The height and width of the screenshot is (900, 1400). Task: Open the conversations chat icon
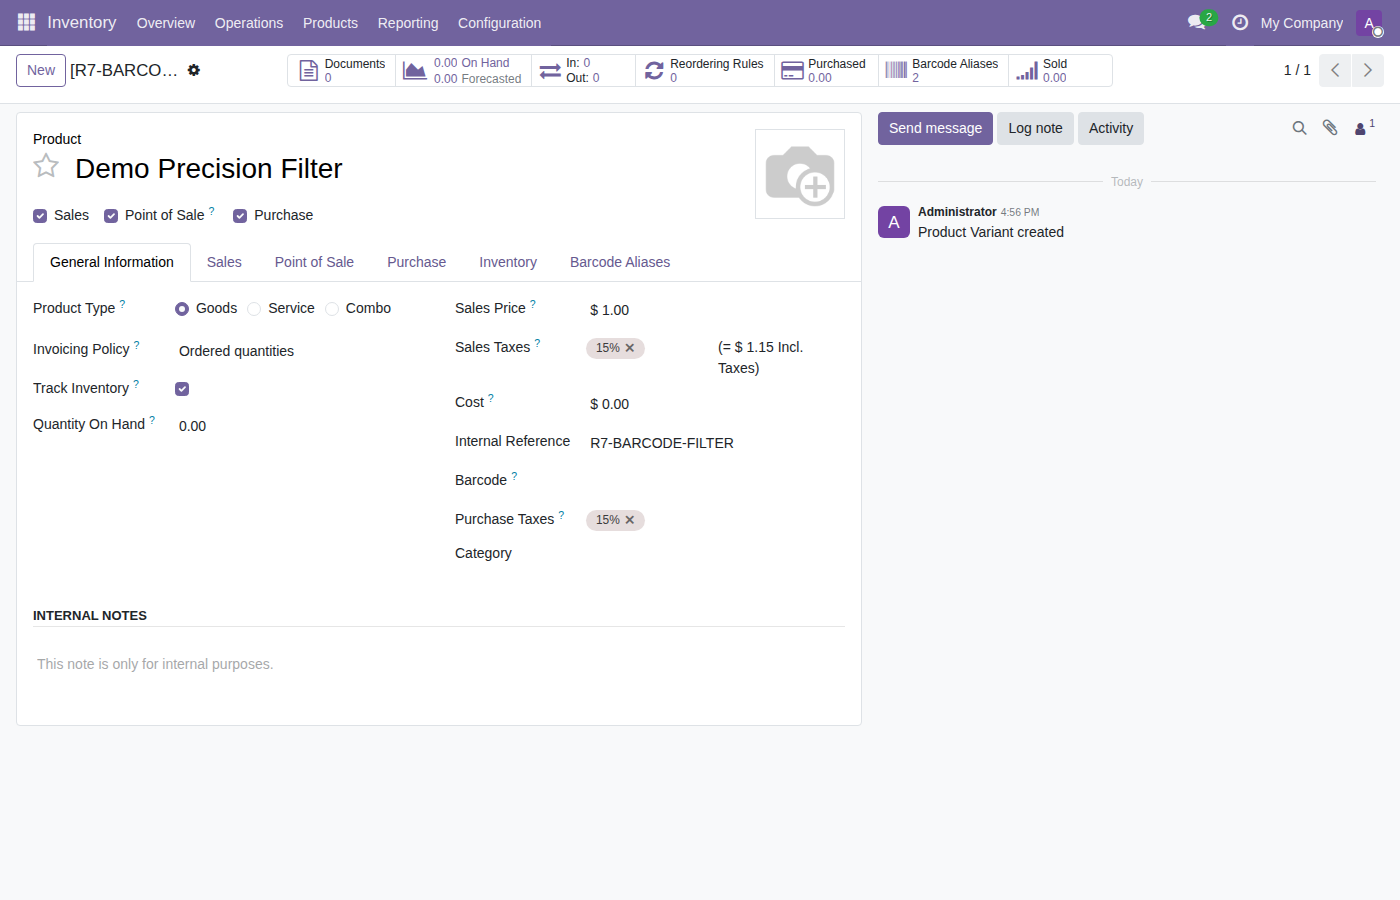(1197, 22)
